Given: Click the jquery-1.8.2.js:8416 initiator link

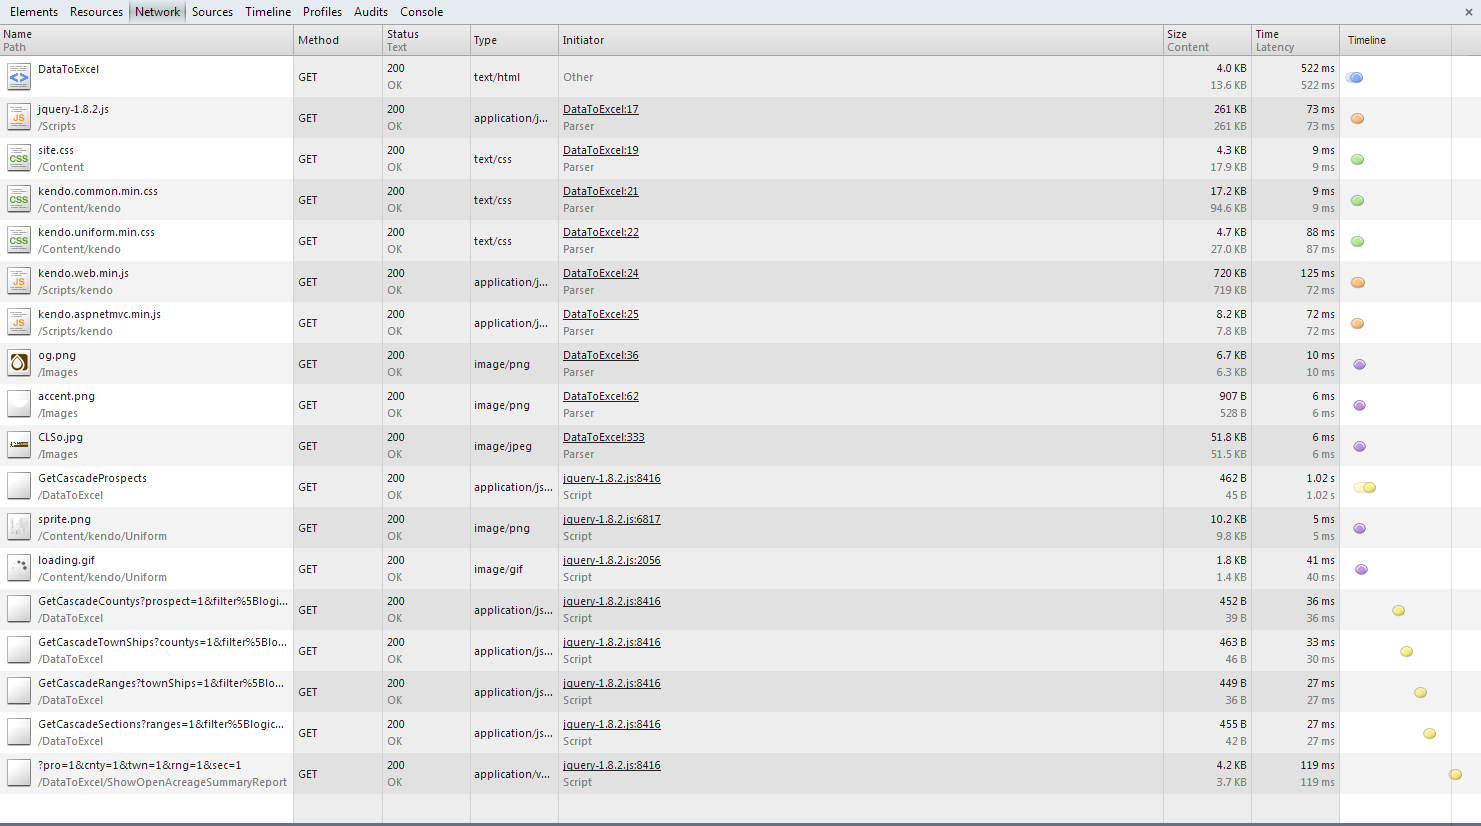Looking at the screenshot, I should (612, 477).
